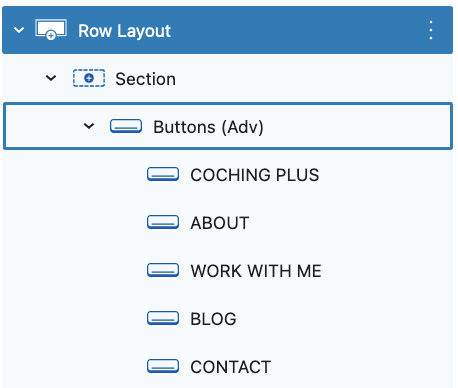Viewport: 458px width, 388px height.
Task: Click the ABOUT button block icon
Action: coord(163,222)
